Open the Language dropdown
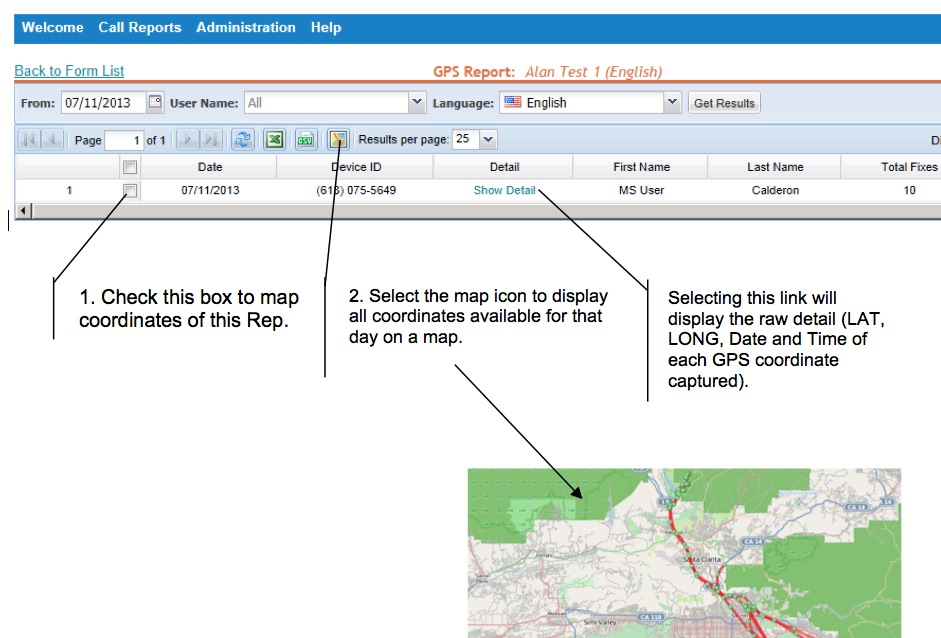 [x=672, y=102]
